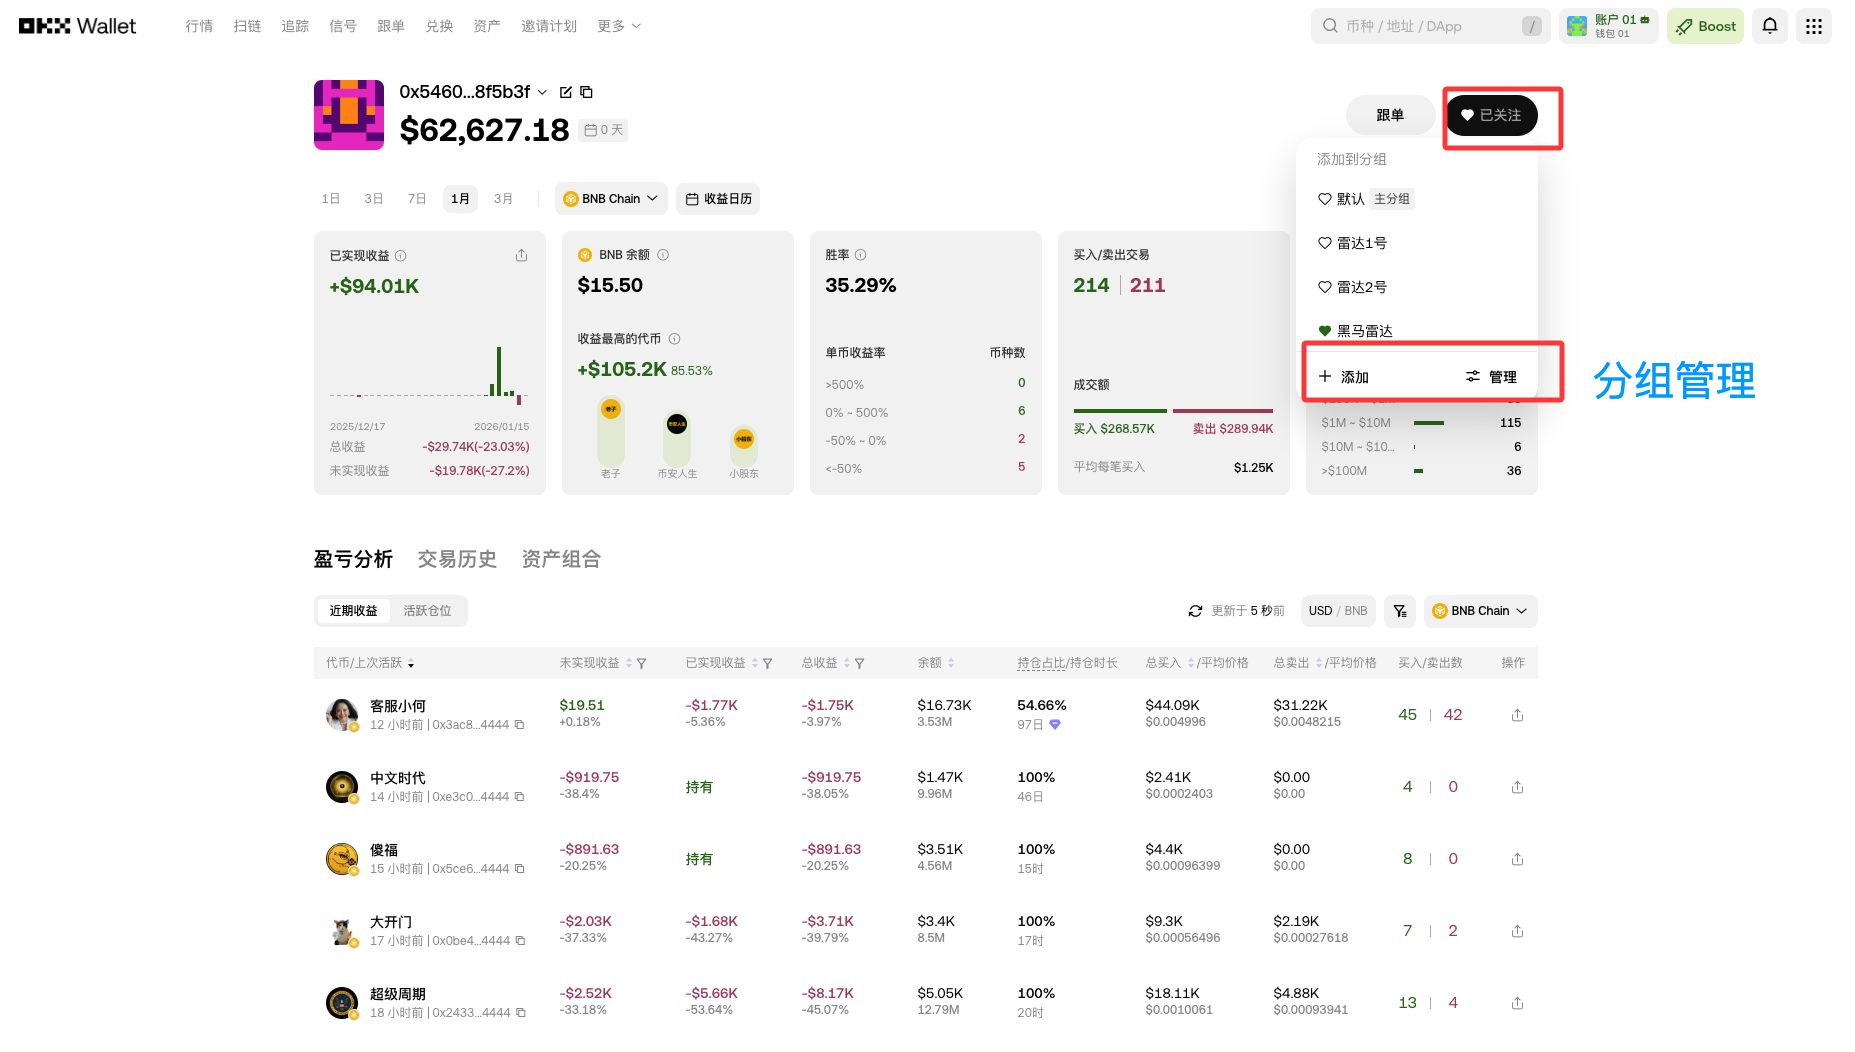Click the edit address name icon

point(566,92)
